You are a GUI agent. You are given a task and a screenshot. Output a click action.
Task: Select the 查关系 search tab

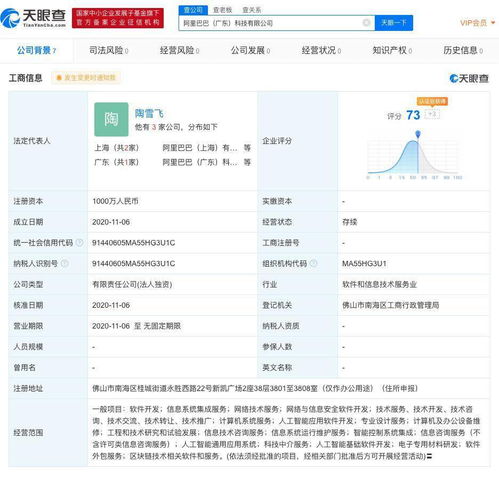252,10
